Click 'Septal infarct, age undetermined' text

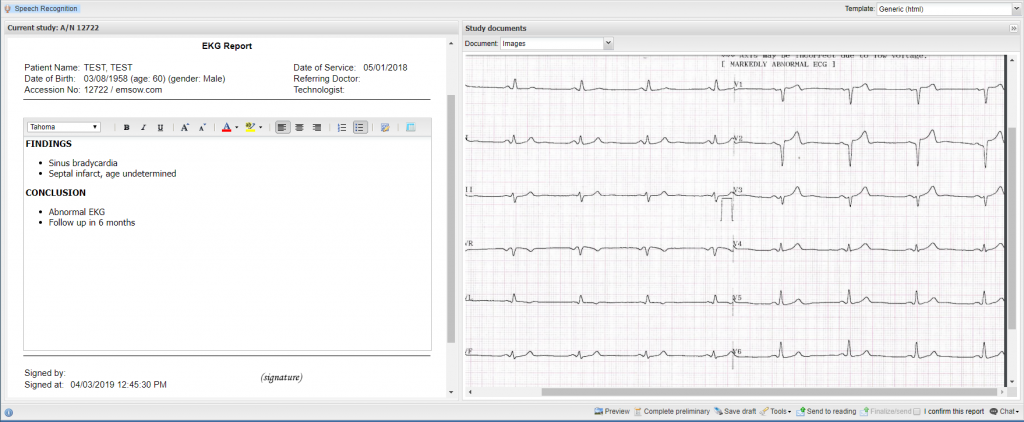click(x=112, y=174)
